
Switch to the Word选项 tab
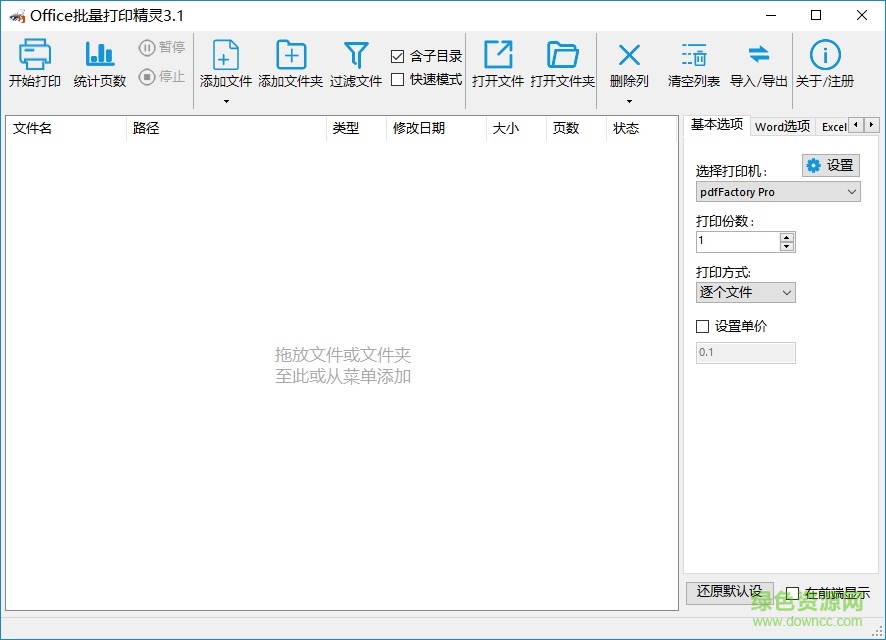click(782, 126)
